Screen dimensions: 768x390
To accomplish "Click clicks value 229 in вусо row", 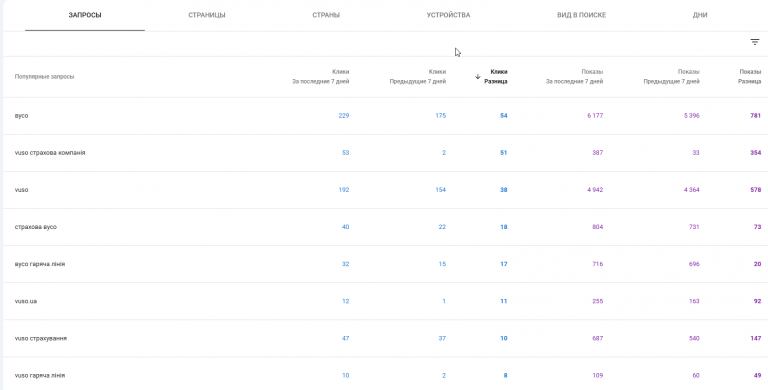I will pyautogui.click(x=344, y=116).
